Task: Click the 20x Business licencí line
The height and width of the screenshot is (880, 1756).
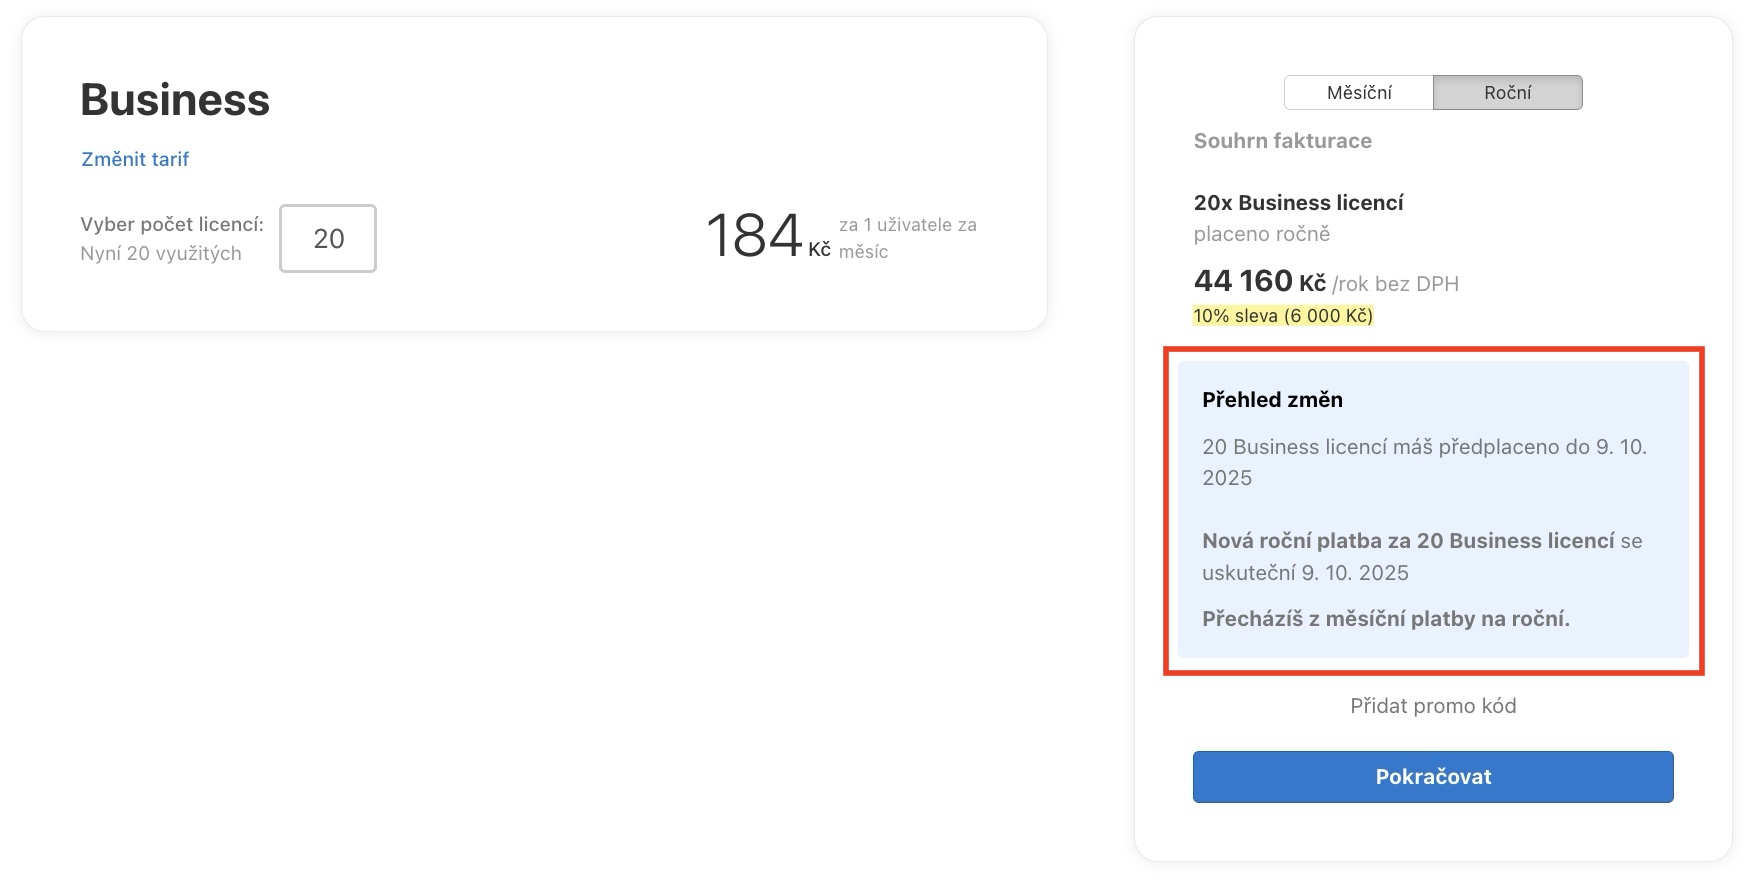Action: point(1298,203)
